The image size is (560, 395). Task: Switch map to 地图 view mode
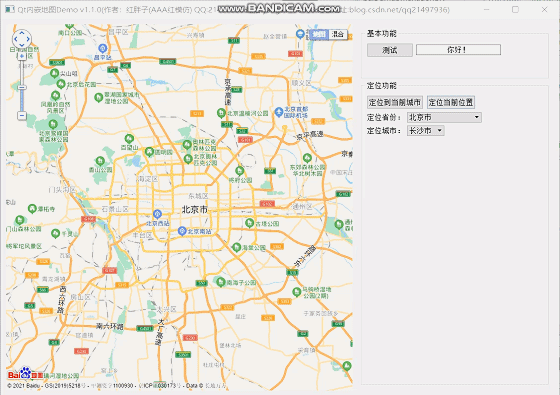(x=319, y=34)
